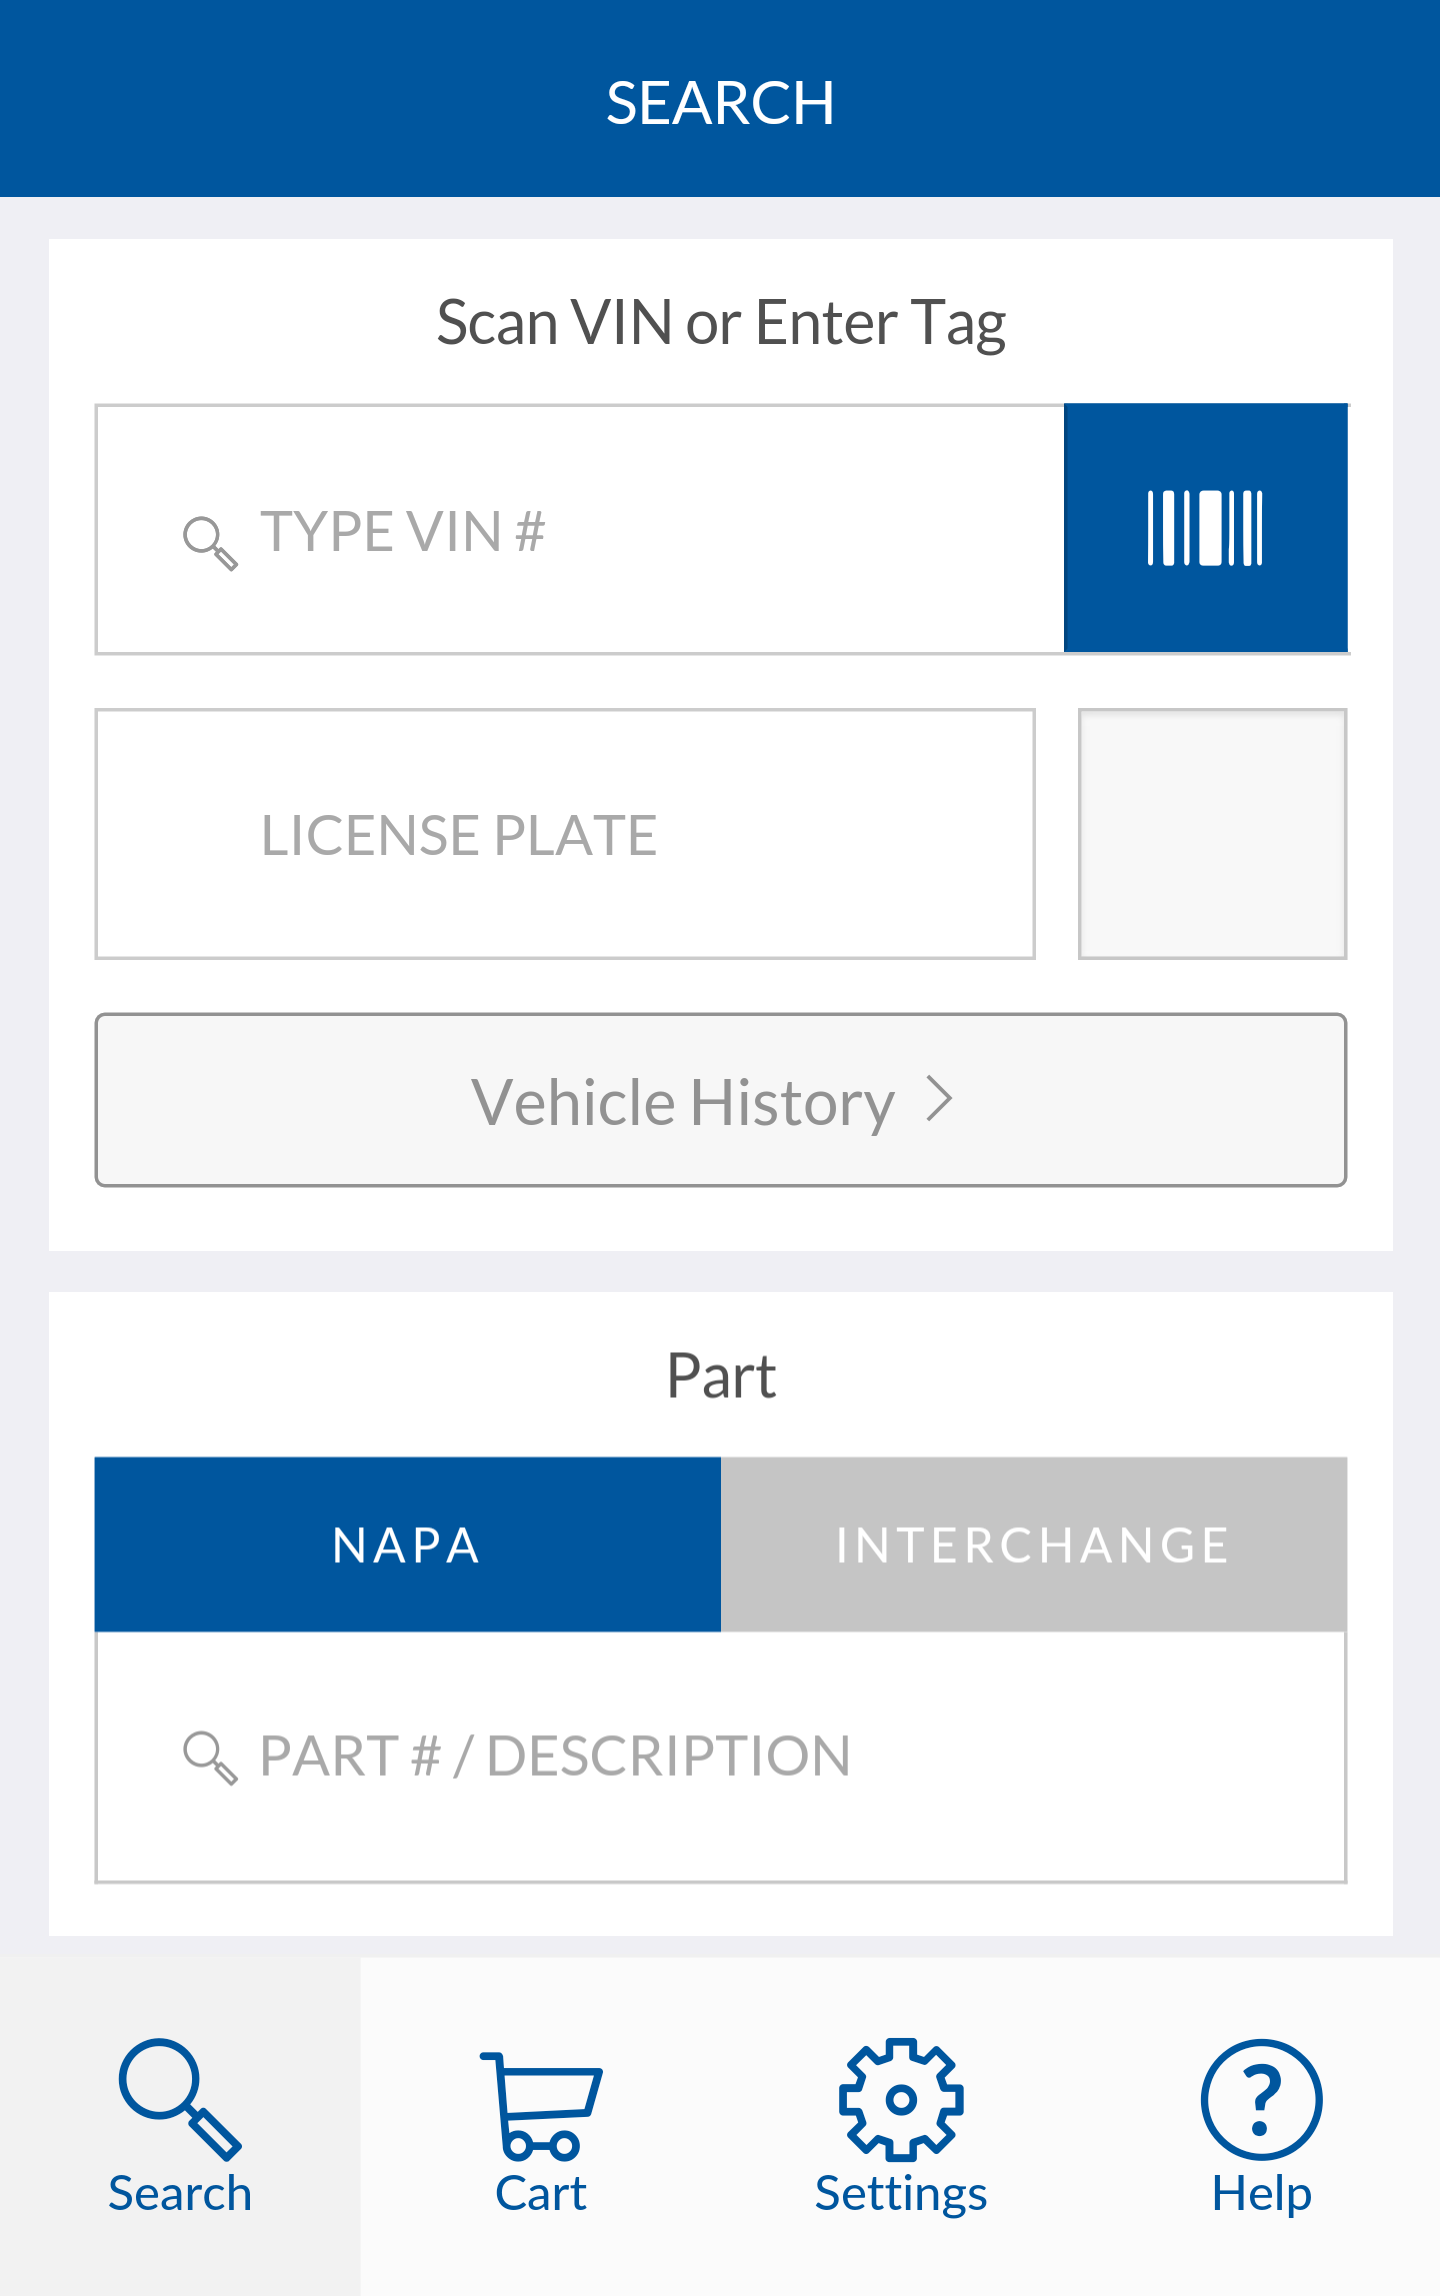Click into the LICENSE PLATE field

[x=565, y=834]
